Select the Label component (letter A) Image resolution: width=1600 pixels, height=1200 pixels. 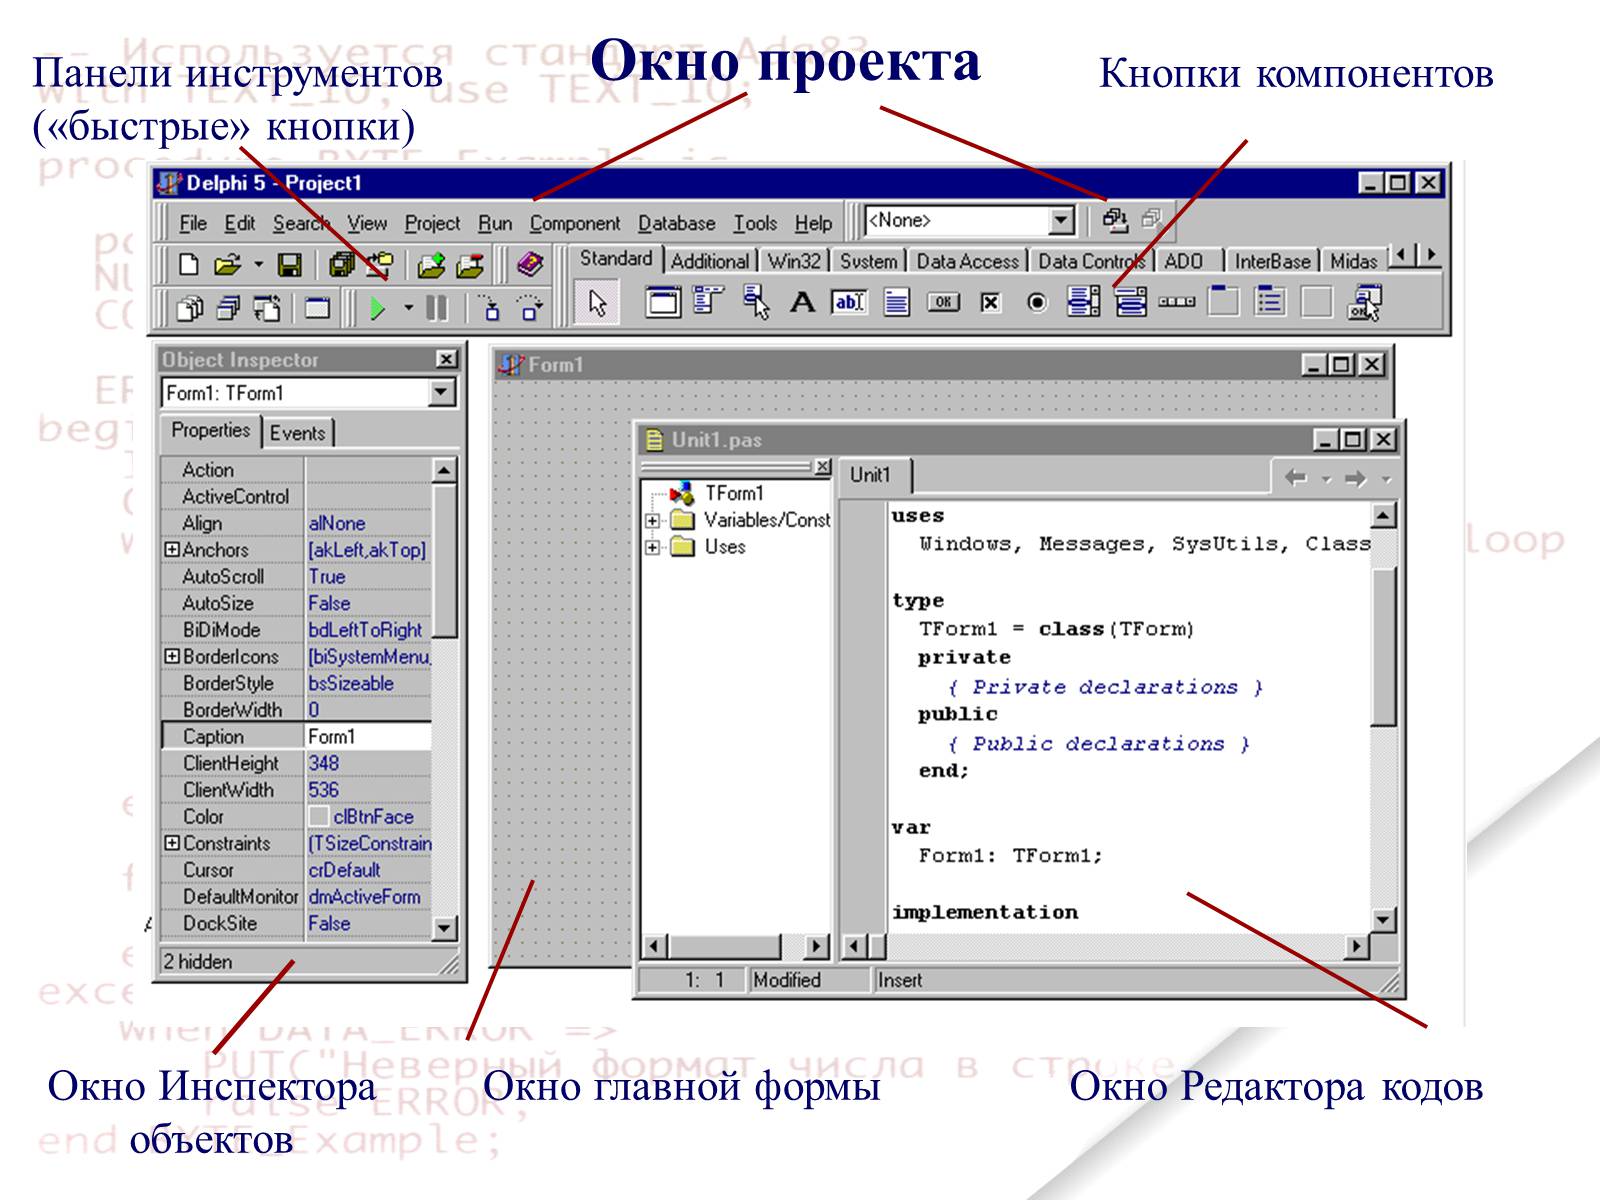tap(802, 302)
